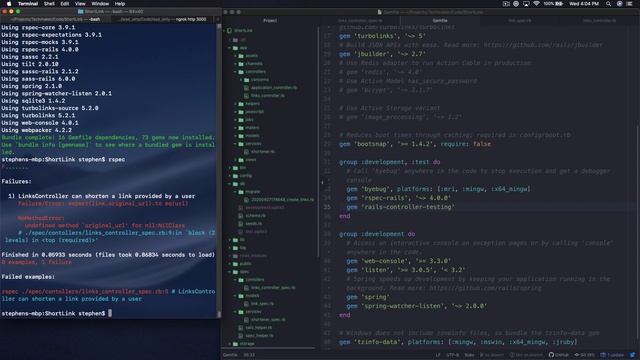Image resolution: width=640 pixels, height=360 pixels.
Task: Select the links_controller_spec.rb editor tab
Action: [x=360, y=20]
